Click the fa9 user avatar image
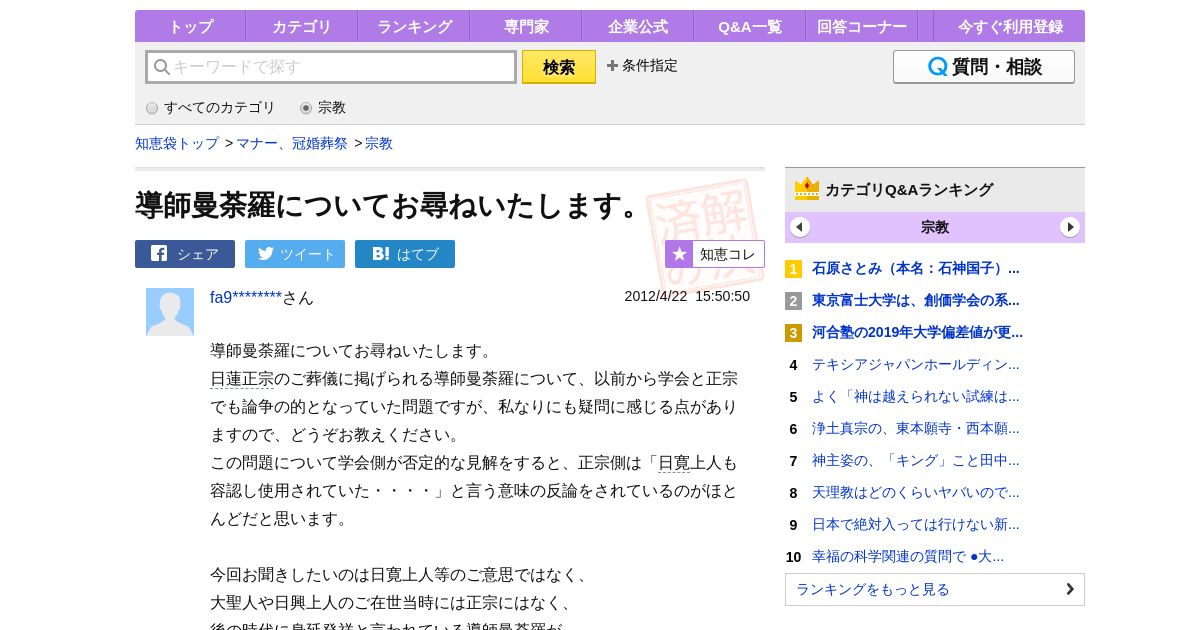 coord(170,312)
